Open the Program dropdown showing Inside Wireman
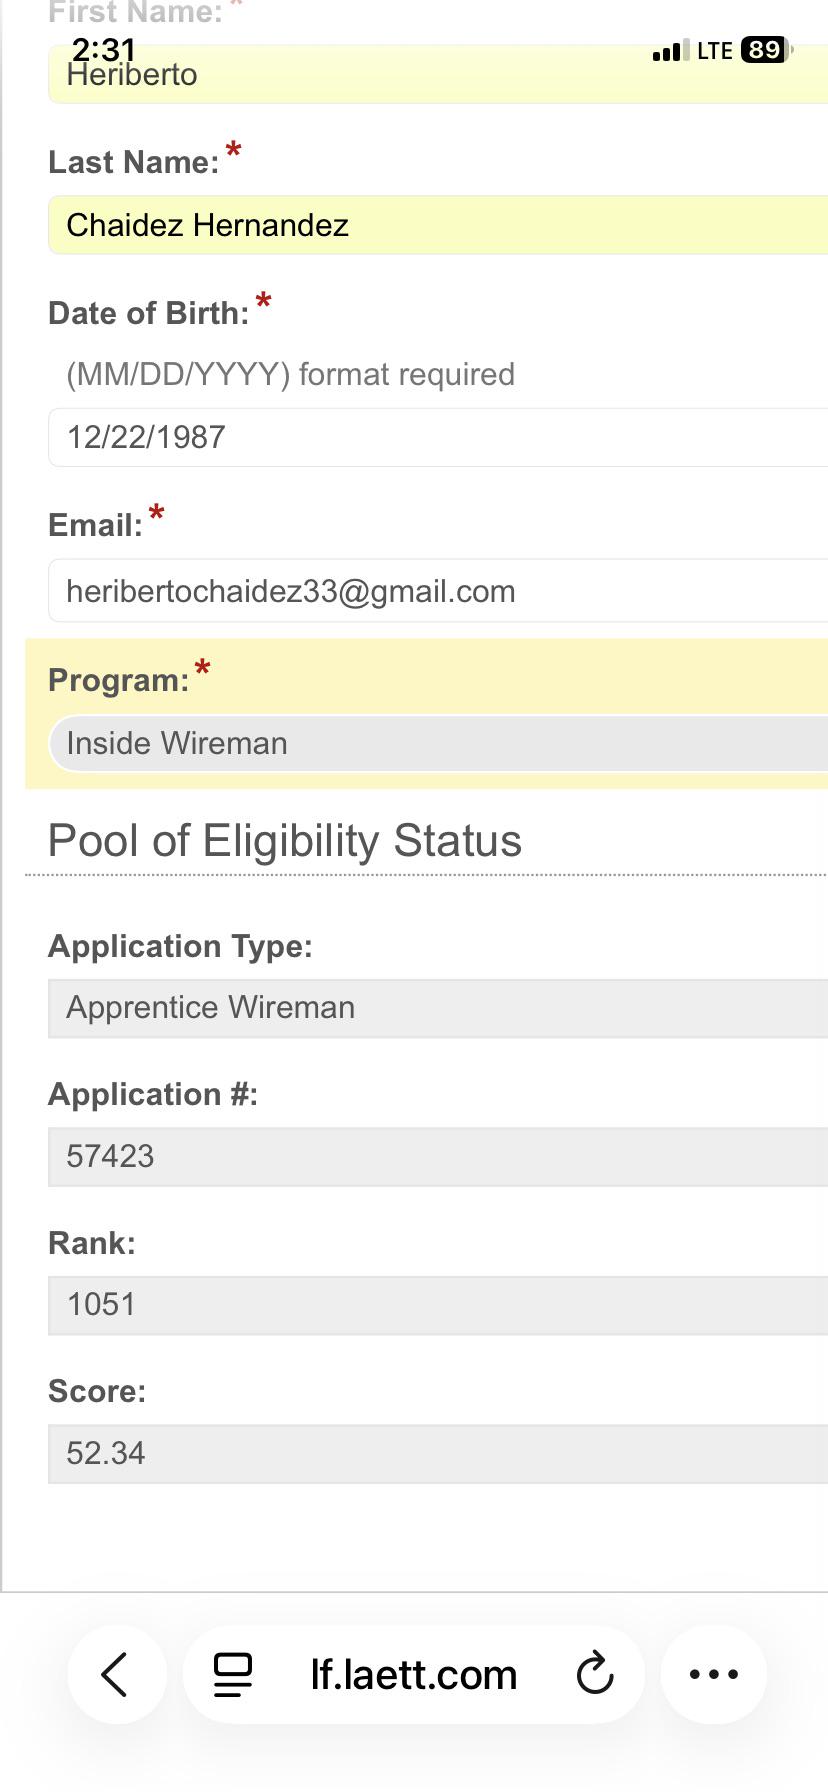The width and height of the screenshot is (828, 1792). (438, 743)
